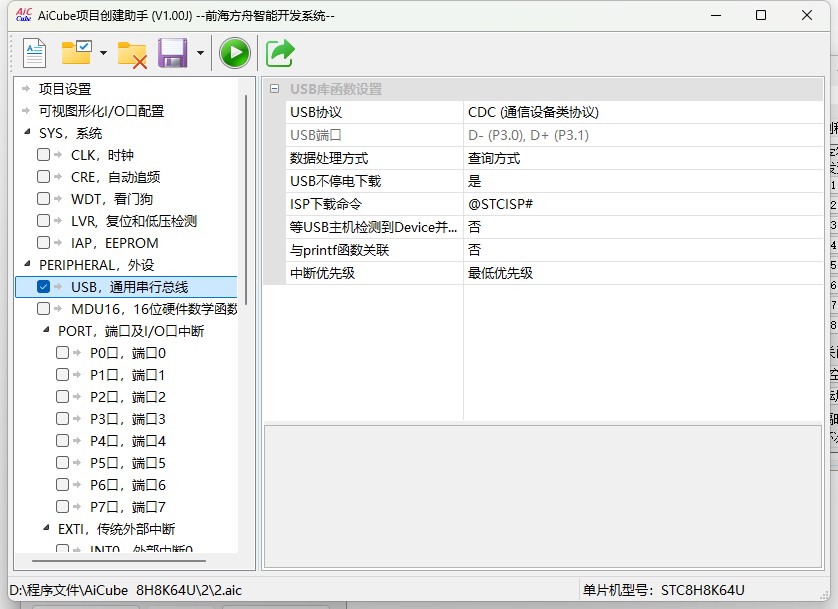Click the USB协议 property name
The height and width of the screenshot is (609, 838).
point(316,112)
